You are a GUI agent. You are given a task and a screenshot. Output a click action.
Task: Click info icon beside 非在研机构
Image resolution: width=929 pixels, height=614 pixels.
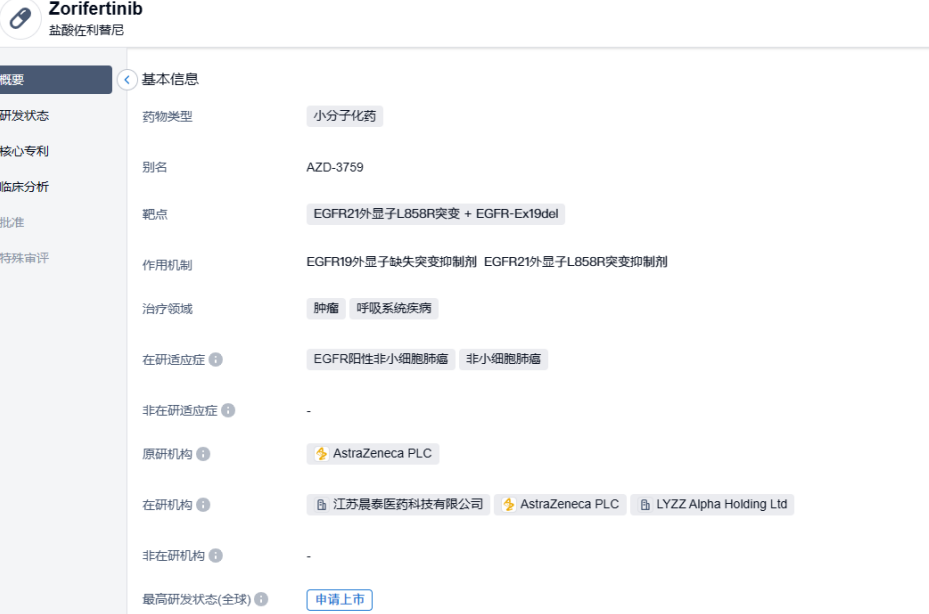(216, 556)
